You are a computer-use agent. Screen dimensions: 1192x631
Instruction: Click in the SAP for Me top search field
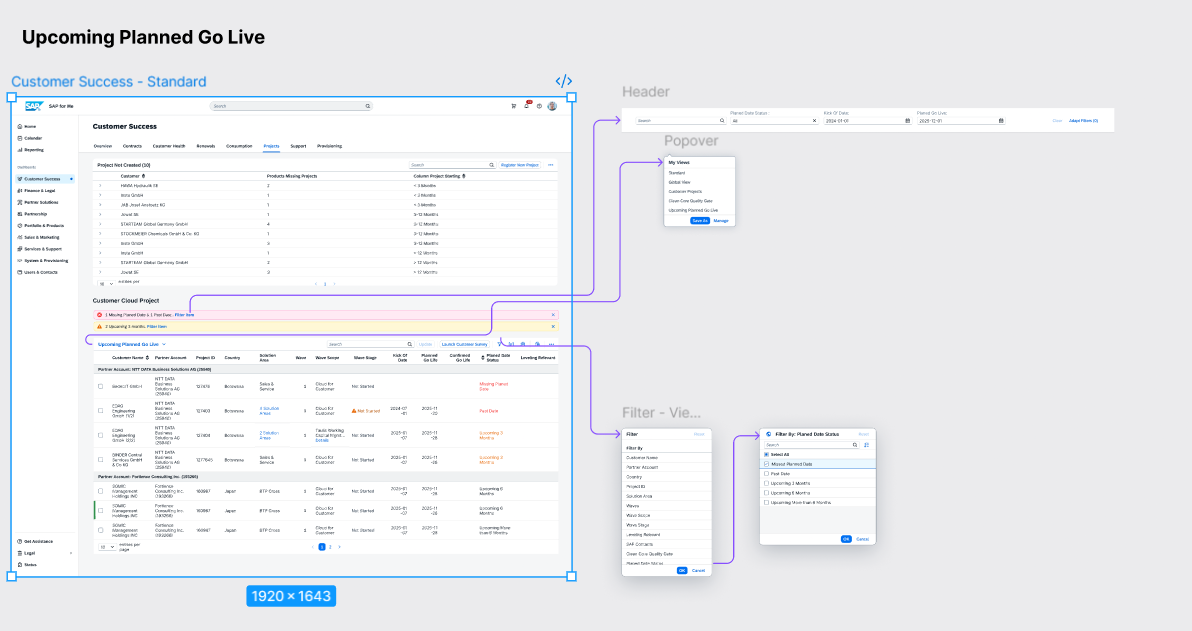(x=290, y=106)
